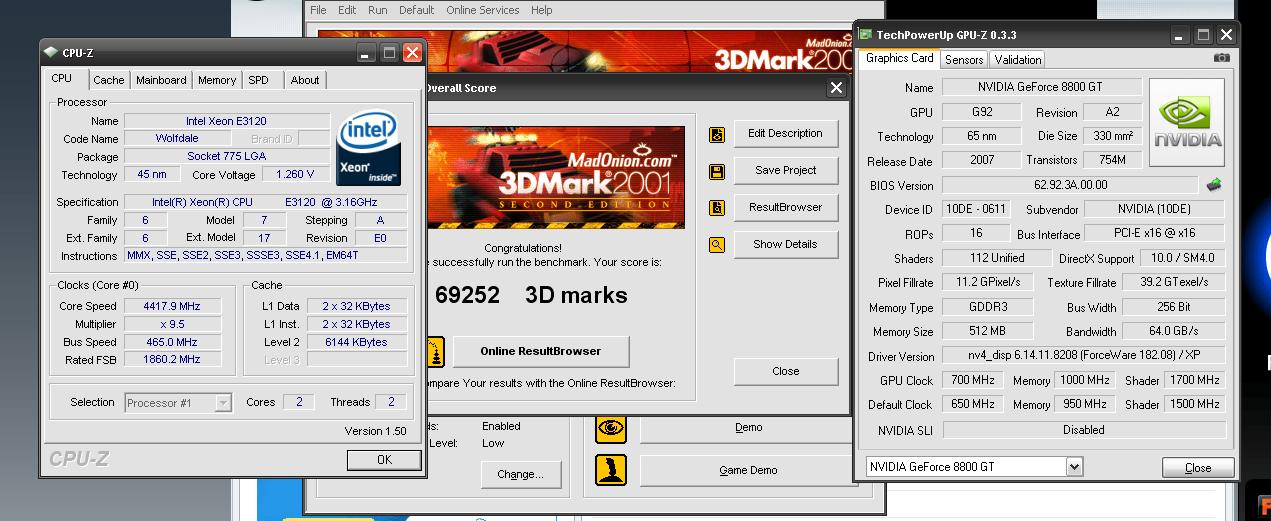Click the Edit Description button

(785, 133)
